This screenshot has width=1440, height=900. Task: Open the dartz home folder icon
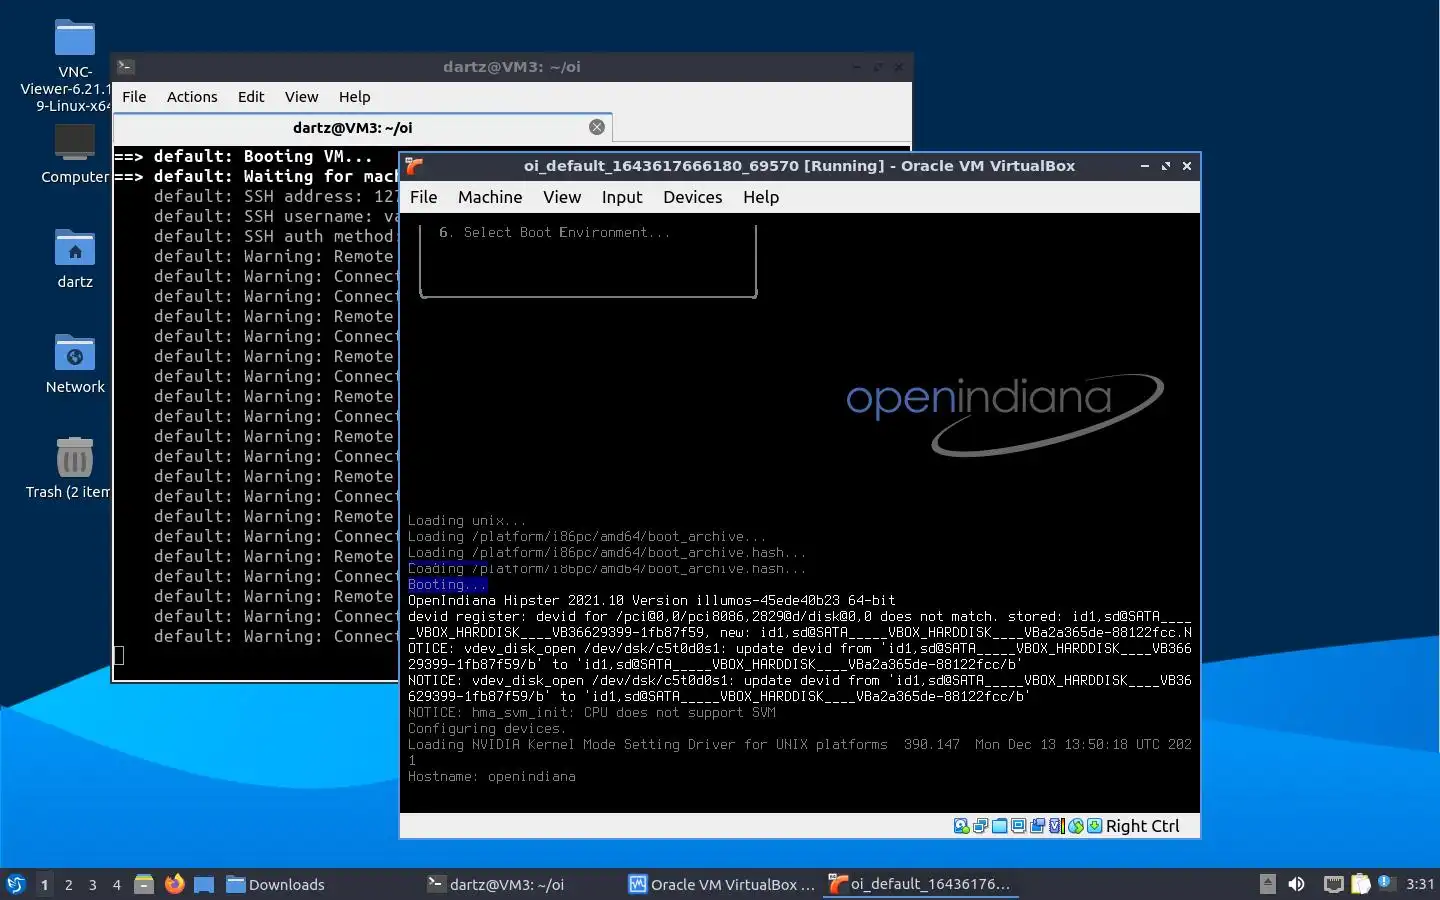75,259
